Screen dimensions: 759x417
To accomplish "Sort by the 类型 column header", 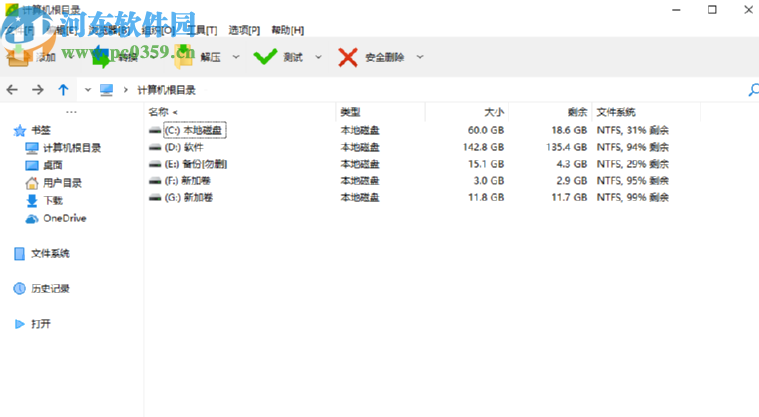I will 350,112.
